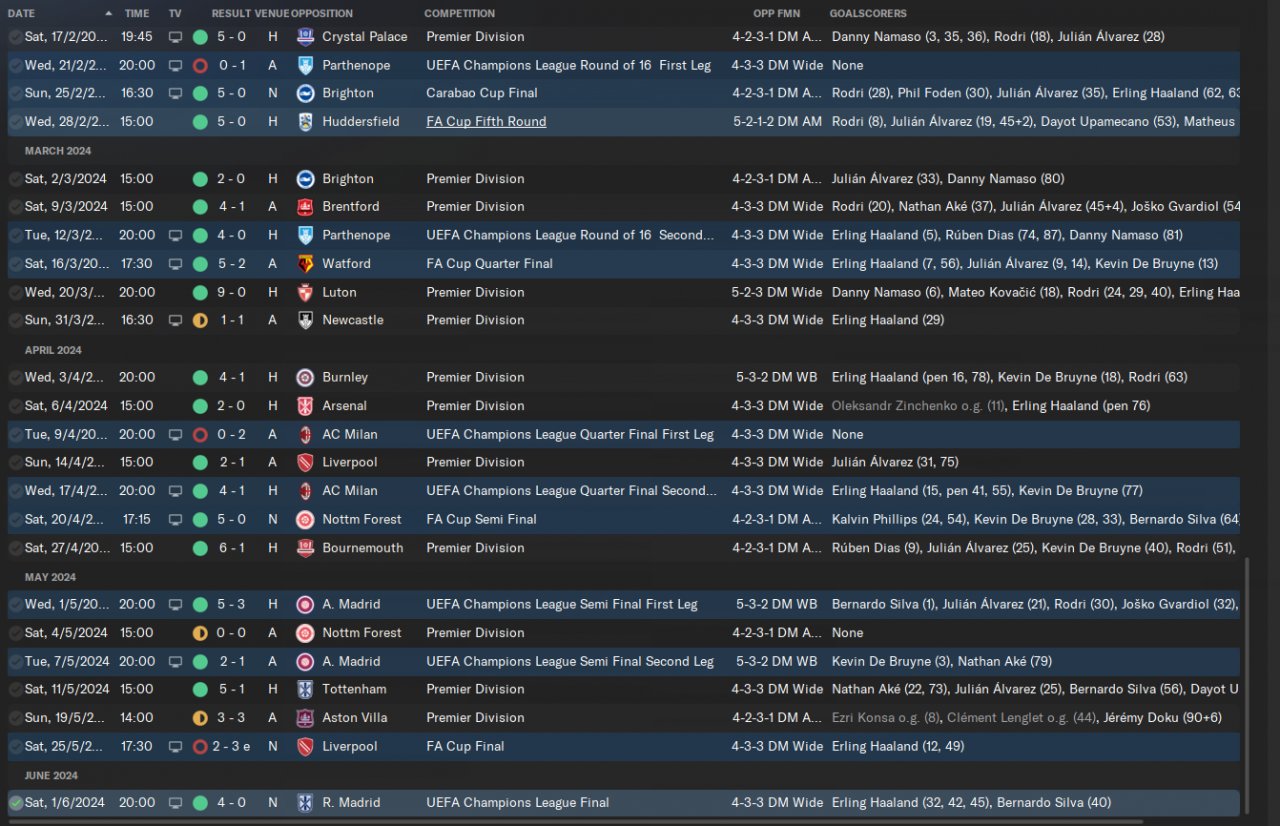
Task: Open the underlined FA Cup Fifth Round link
Action: click(486, 122)
